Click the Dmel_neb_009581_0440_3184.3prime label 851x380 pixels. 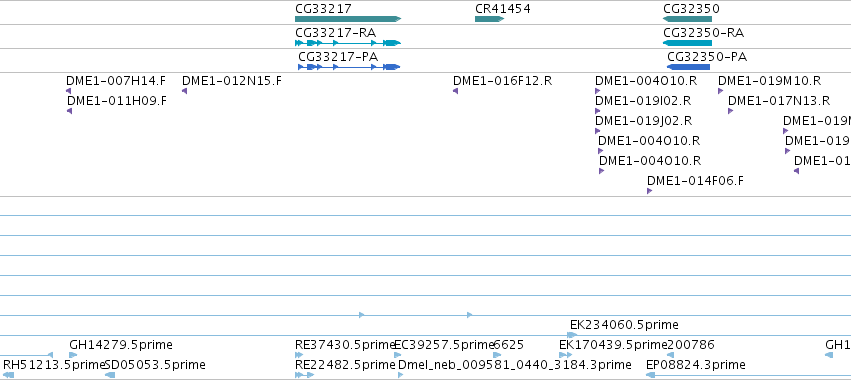pos(515,364)
